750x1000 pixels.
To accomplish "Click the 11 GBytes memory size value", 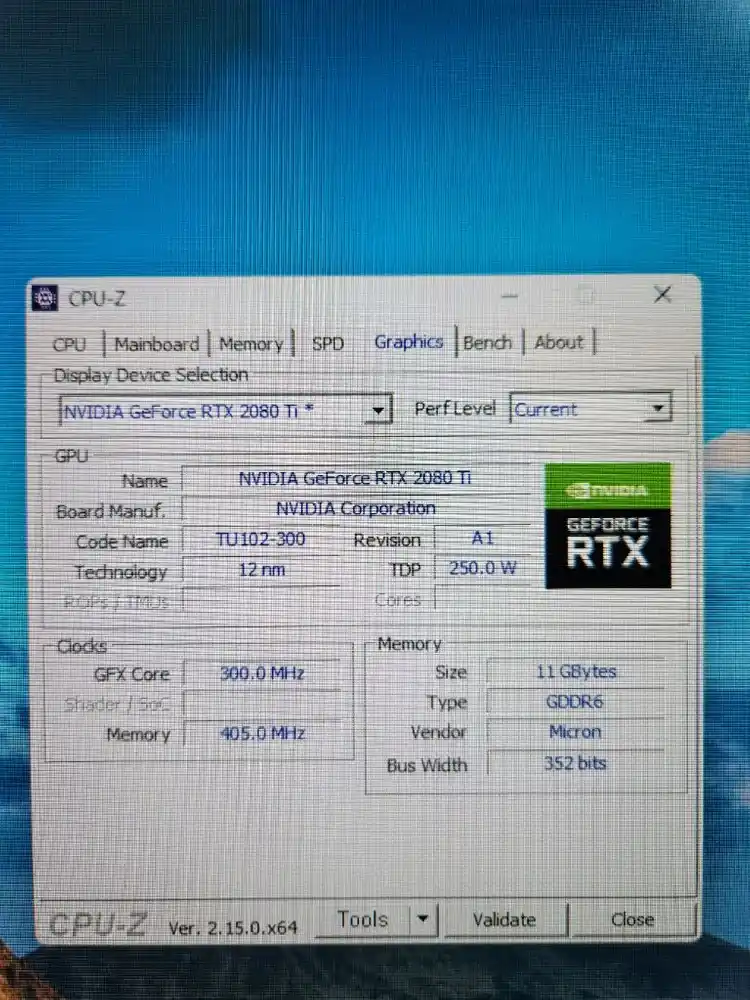I will (576, 672).
